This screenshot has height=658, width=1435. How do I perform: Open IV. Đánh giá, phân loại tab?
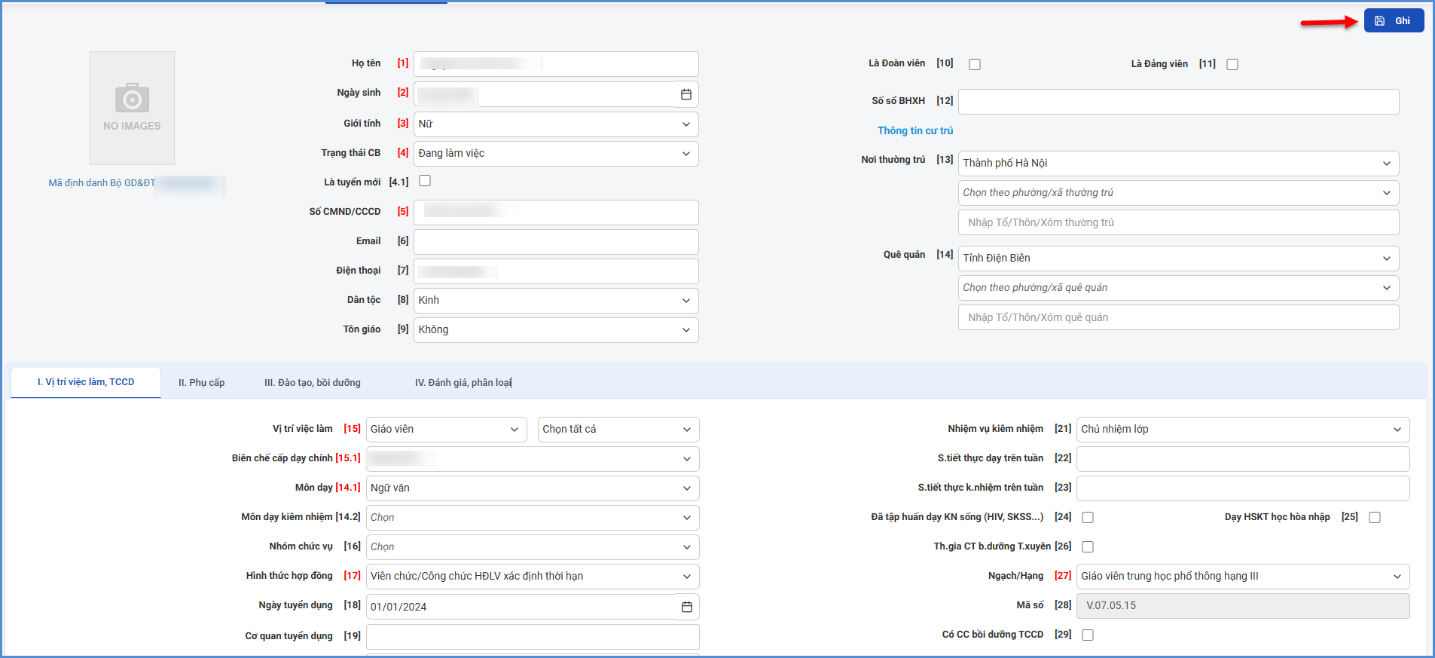(x=463, y=383)
